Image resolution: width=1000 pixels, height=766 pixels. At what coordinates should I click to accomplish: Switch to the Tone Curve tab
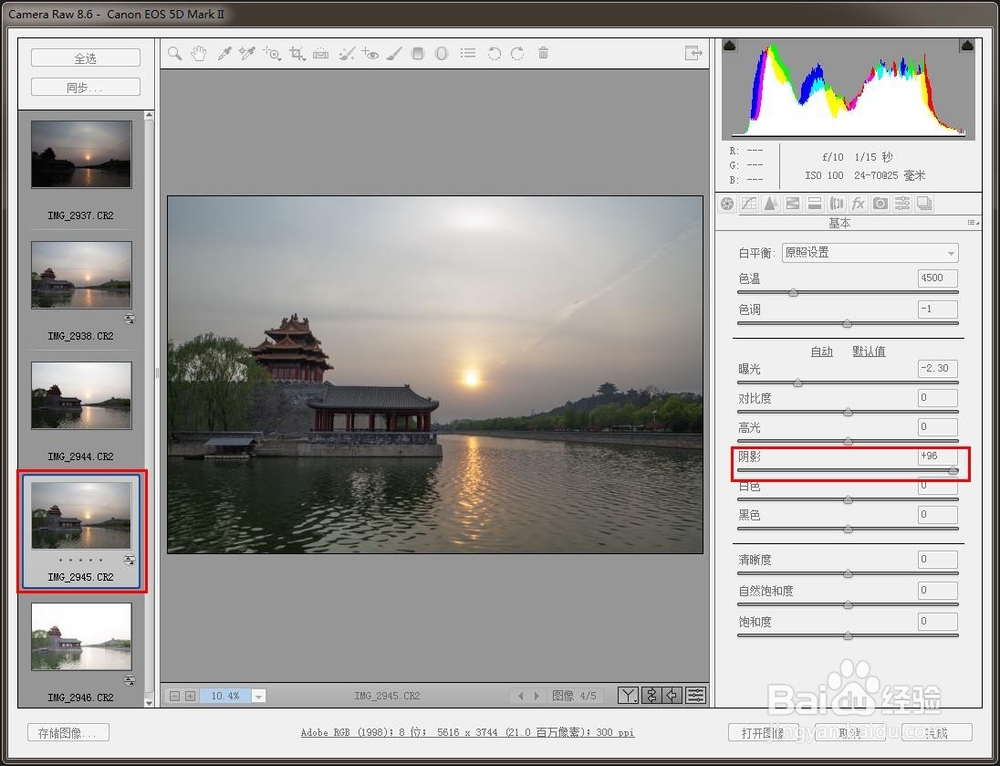tap(749, 203)
